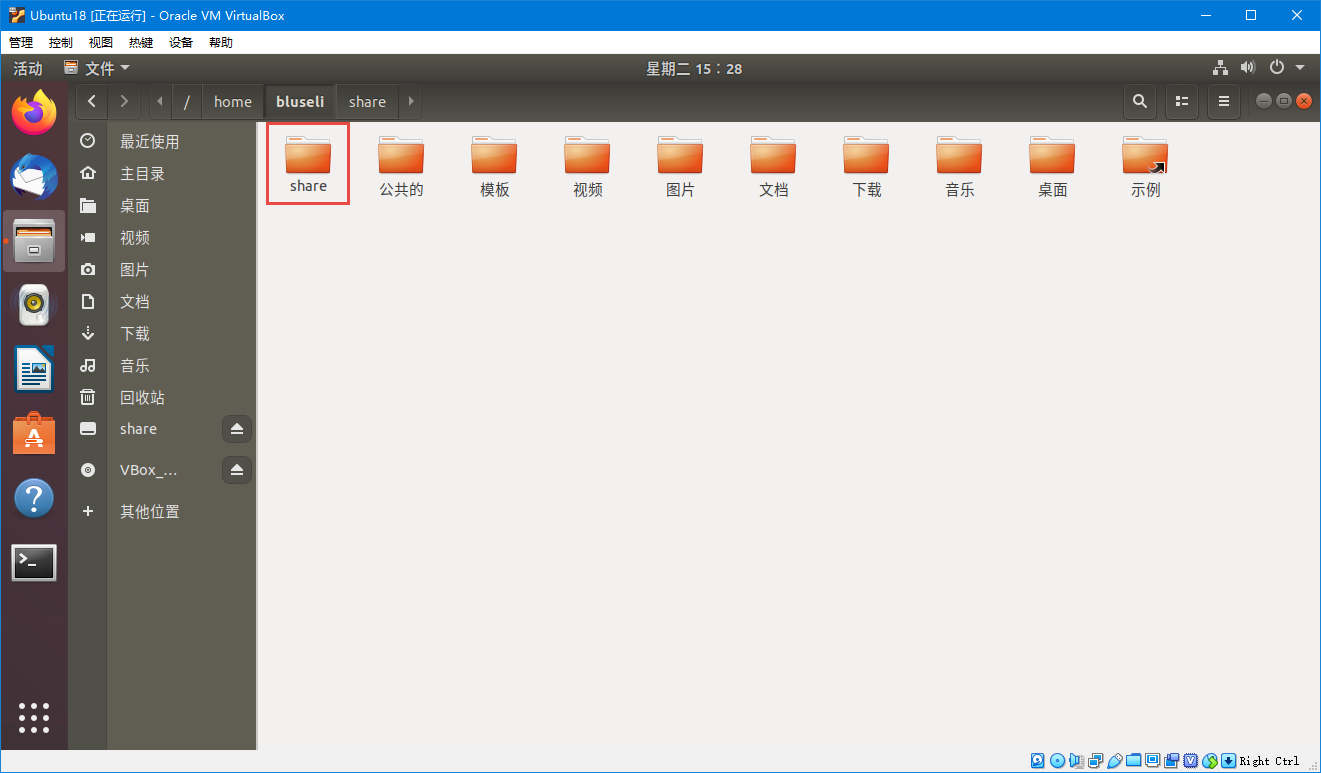This screenshot has height=773, width=1321.
Task: Show applications grid button
Action: coord(34,717)
